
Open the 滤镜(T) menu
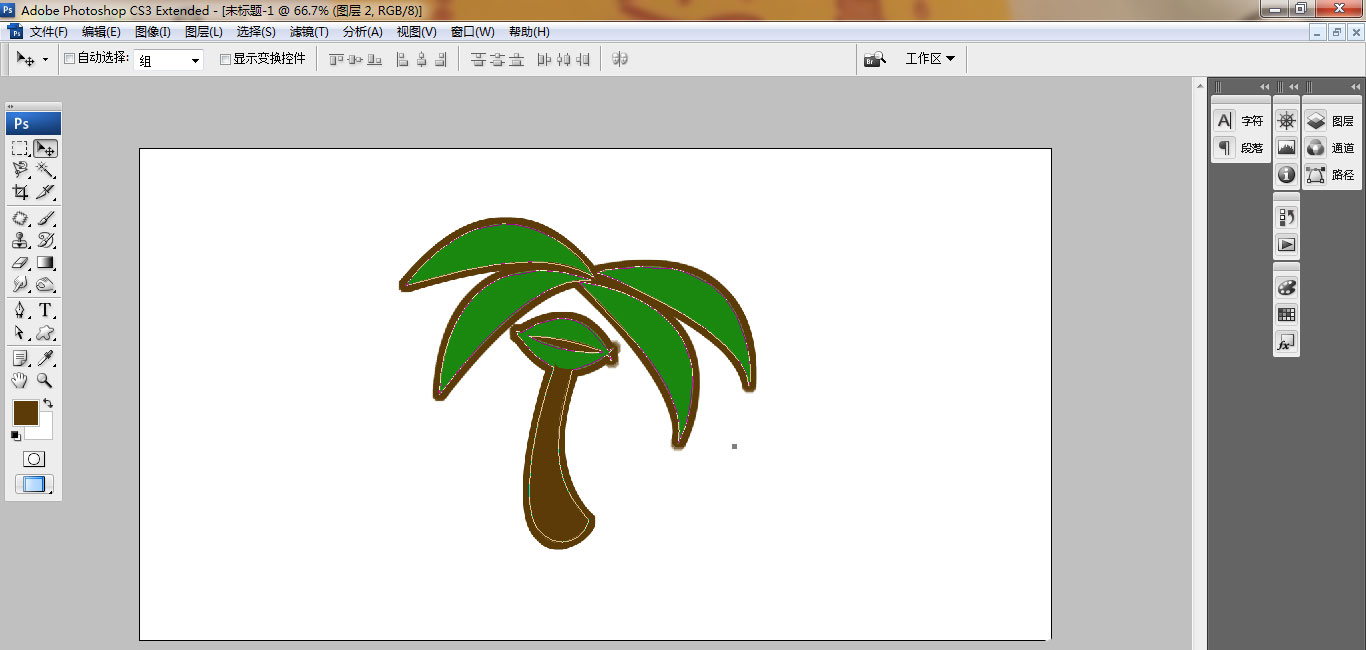[x=309, y=32]
